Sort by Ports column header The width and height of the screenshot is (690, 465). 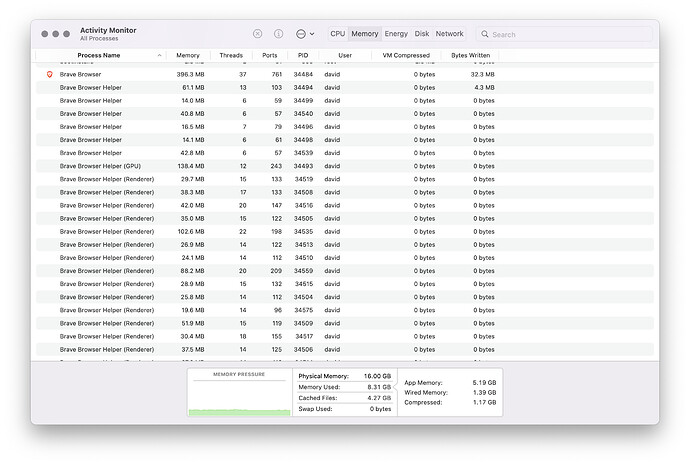(270, 55)
